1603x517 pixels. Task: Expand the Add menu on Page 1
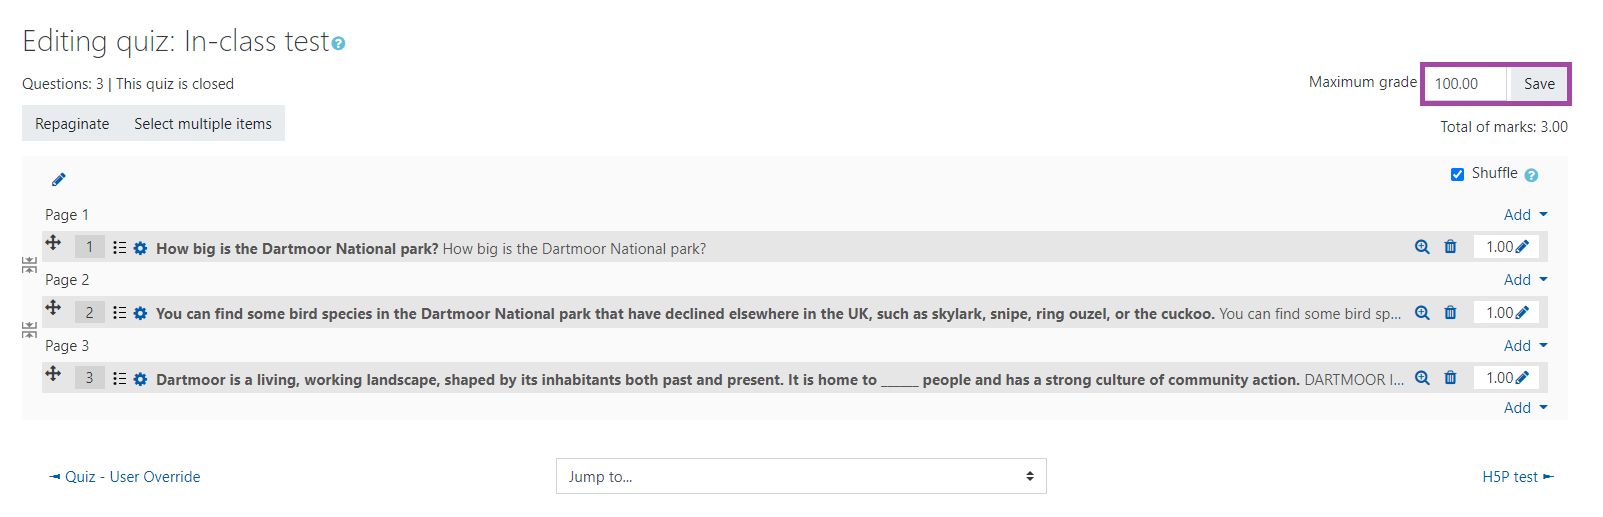tap(1525, 215)
